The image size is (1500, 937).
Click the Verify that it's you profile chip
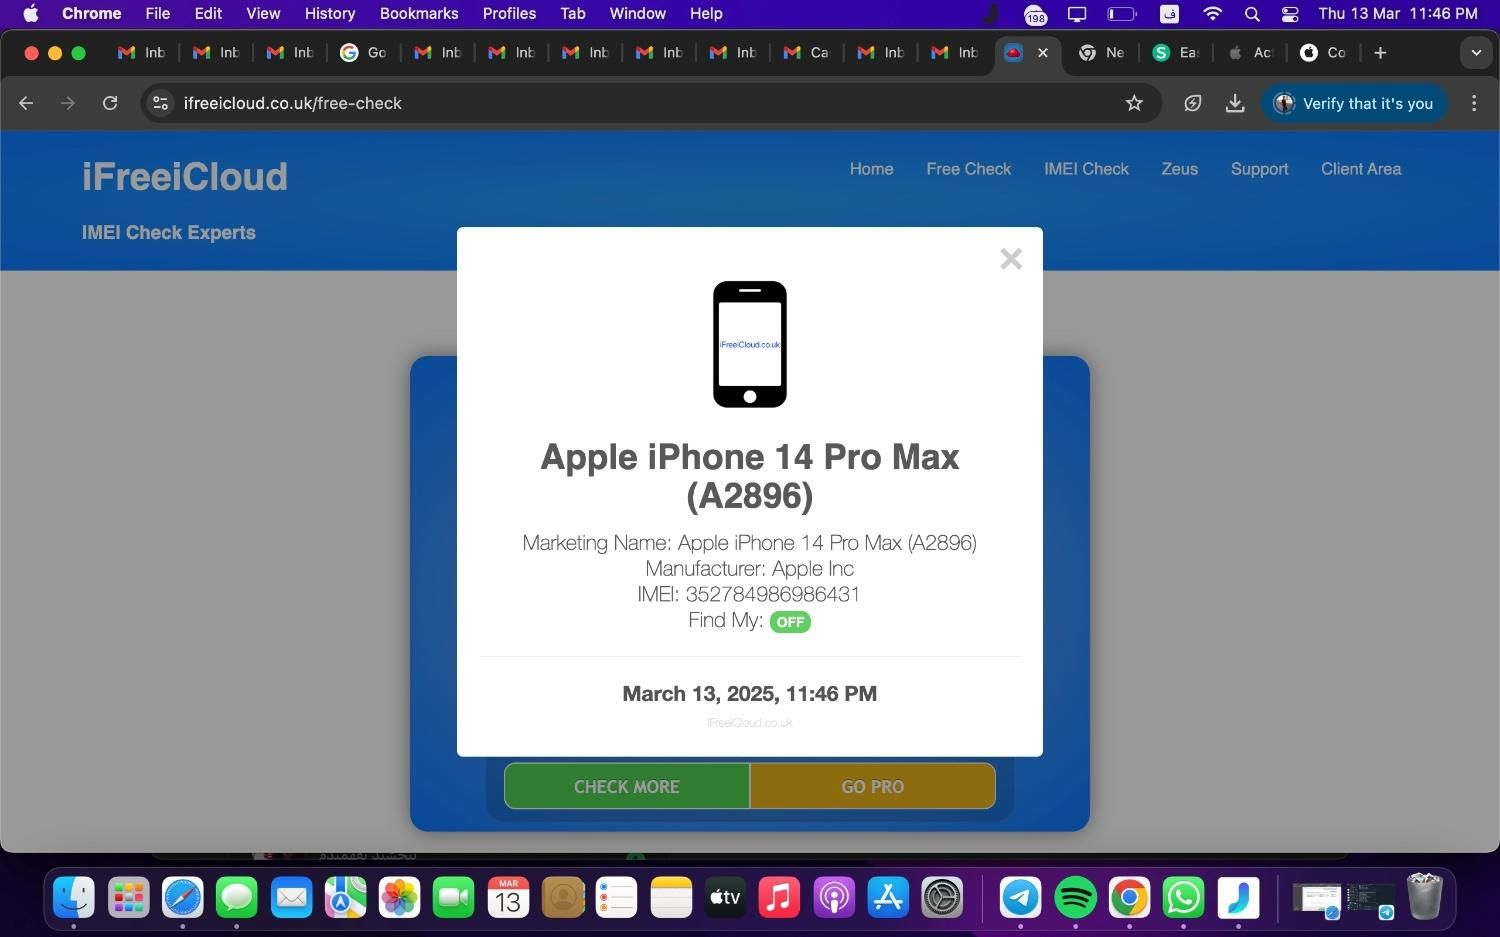point(1354,103)
